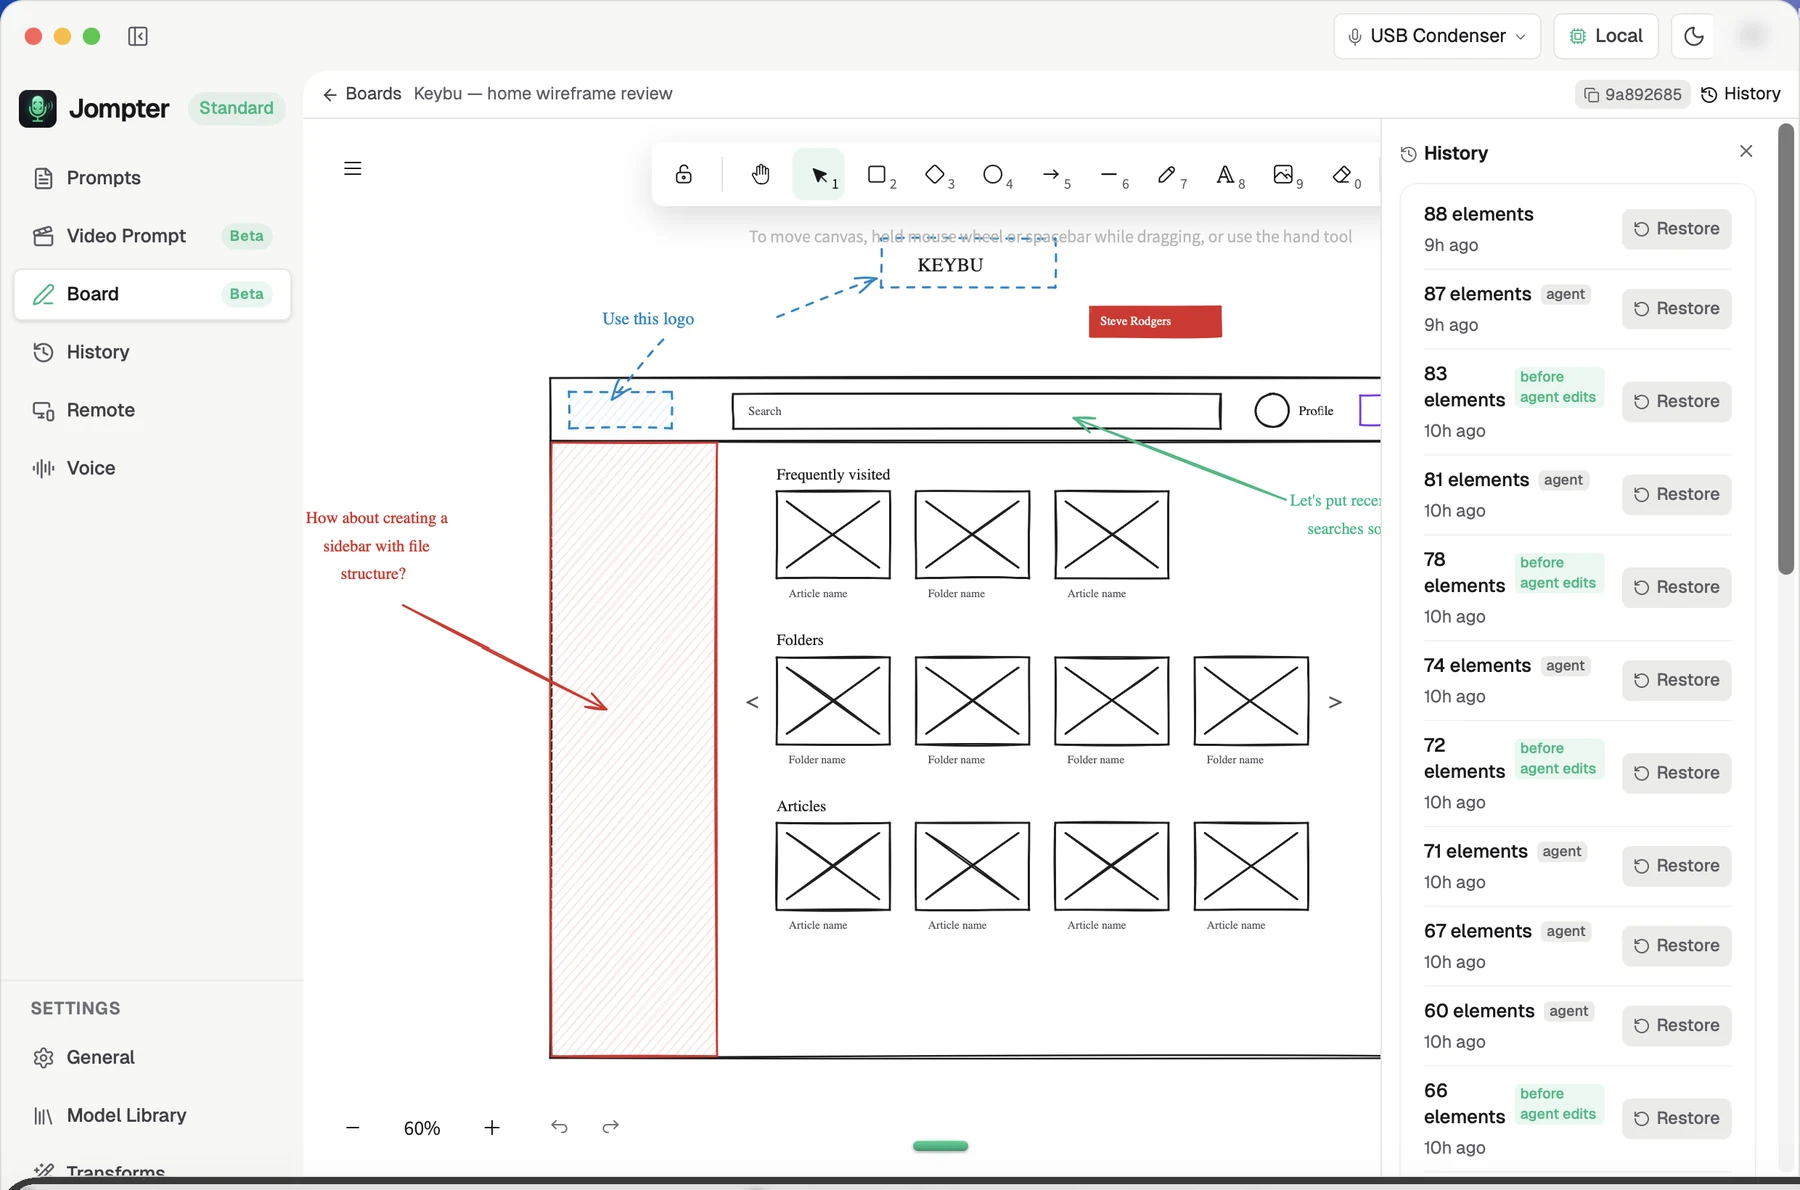1800x1190 pixels.
Task: Open the canvas hamburger menu
Action: tap(353, 168)
